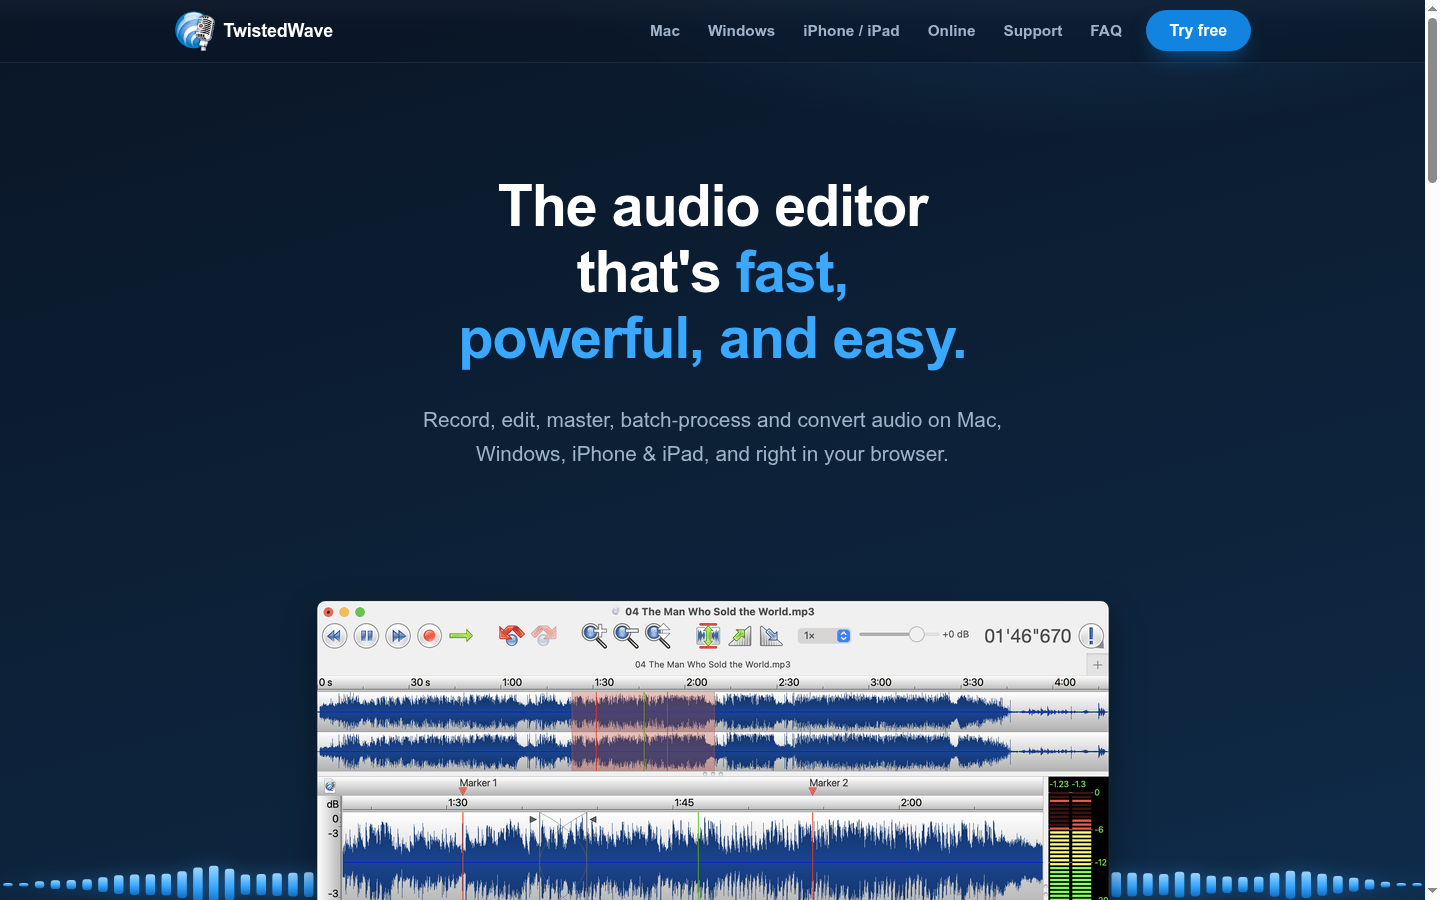The height and width of the screenshot is (900, 1440).
Task: Select the Marker 1 flag
Action: click(x=463, y=790)
